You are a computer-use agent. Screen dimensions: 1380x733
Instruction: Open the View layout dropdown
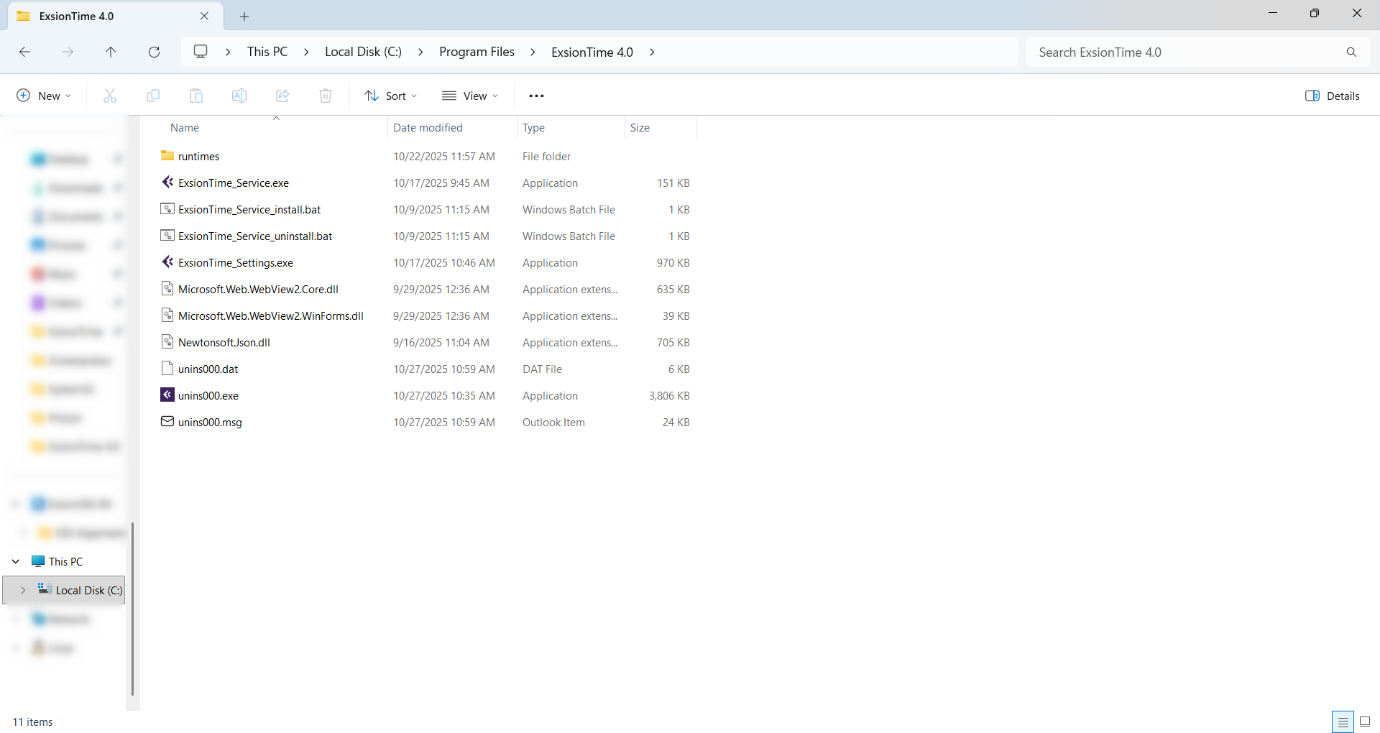click(470, 96)
